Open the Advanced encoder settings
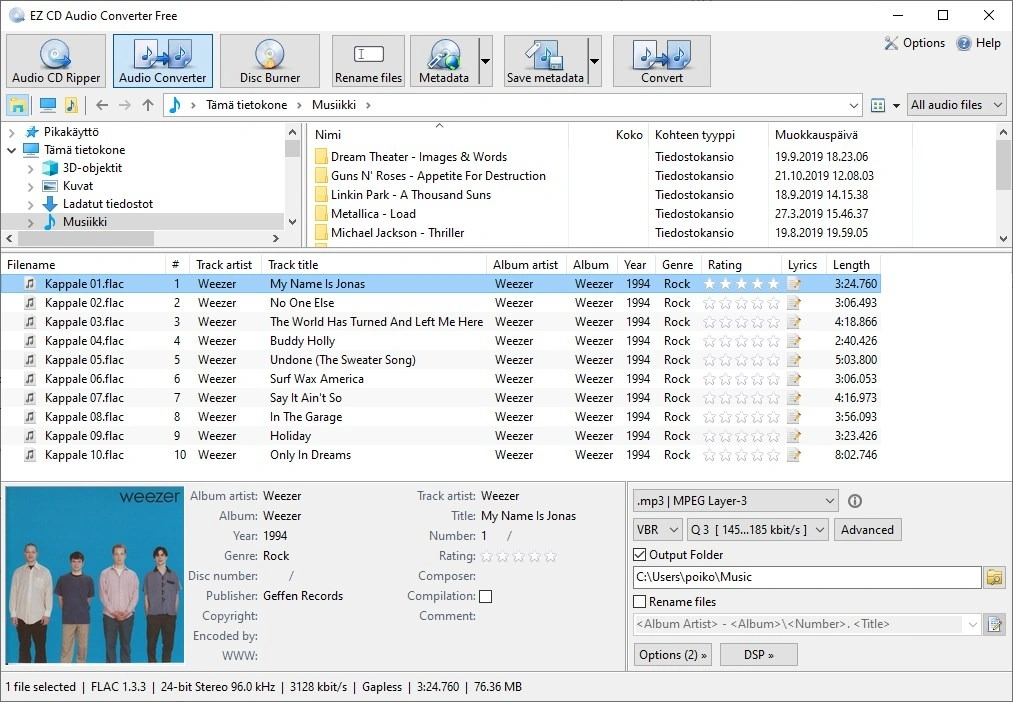Image resolution: width=1013 pixels, height=702 pixels. 866,529
